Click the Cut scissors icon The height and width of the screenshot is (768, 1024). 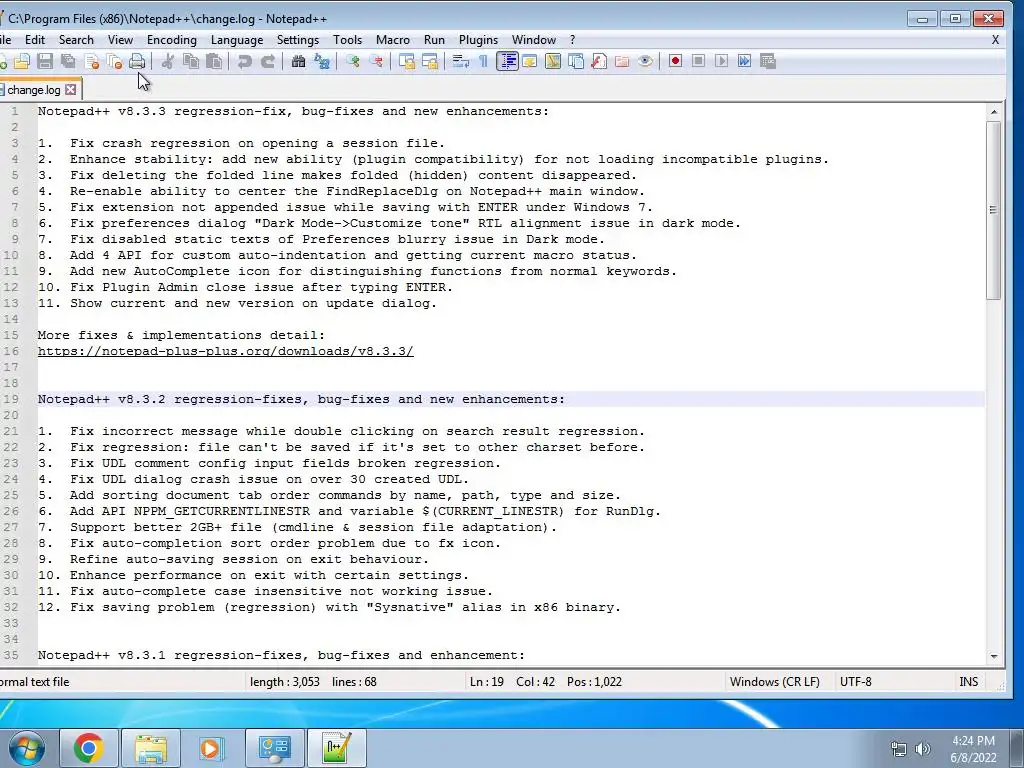(x=168, y=61)
